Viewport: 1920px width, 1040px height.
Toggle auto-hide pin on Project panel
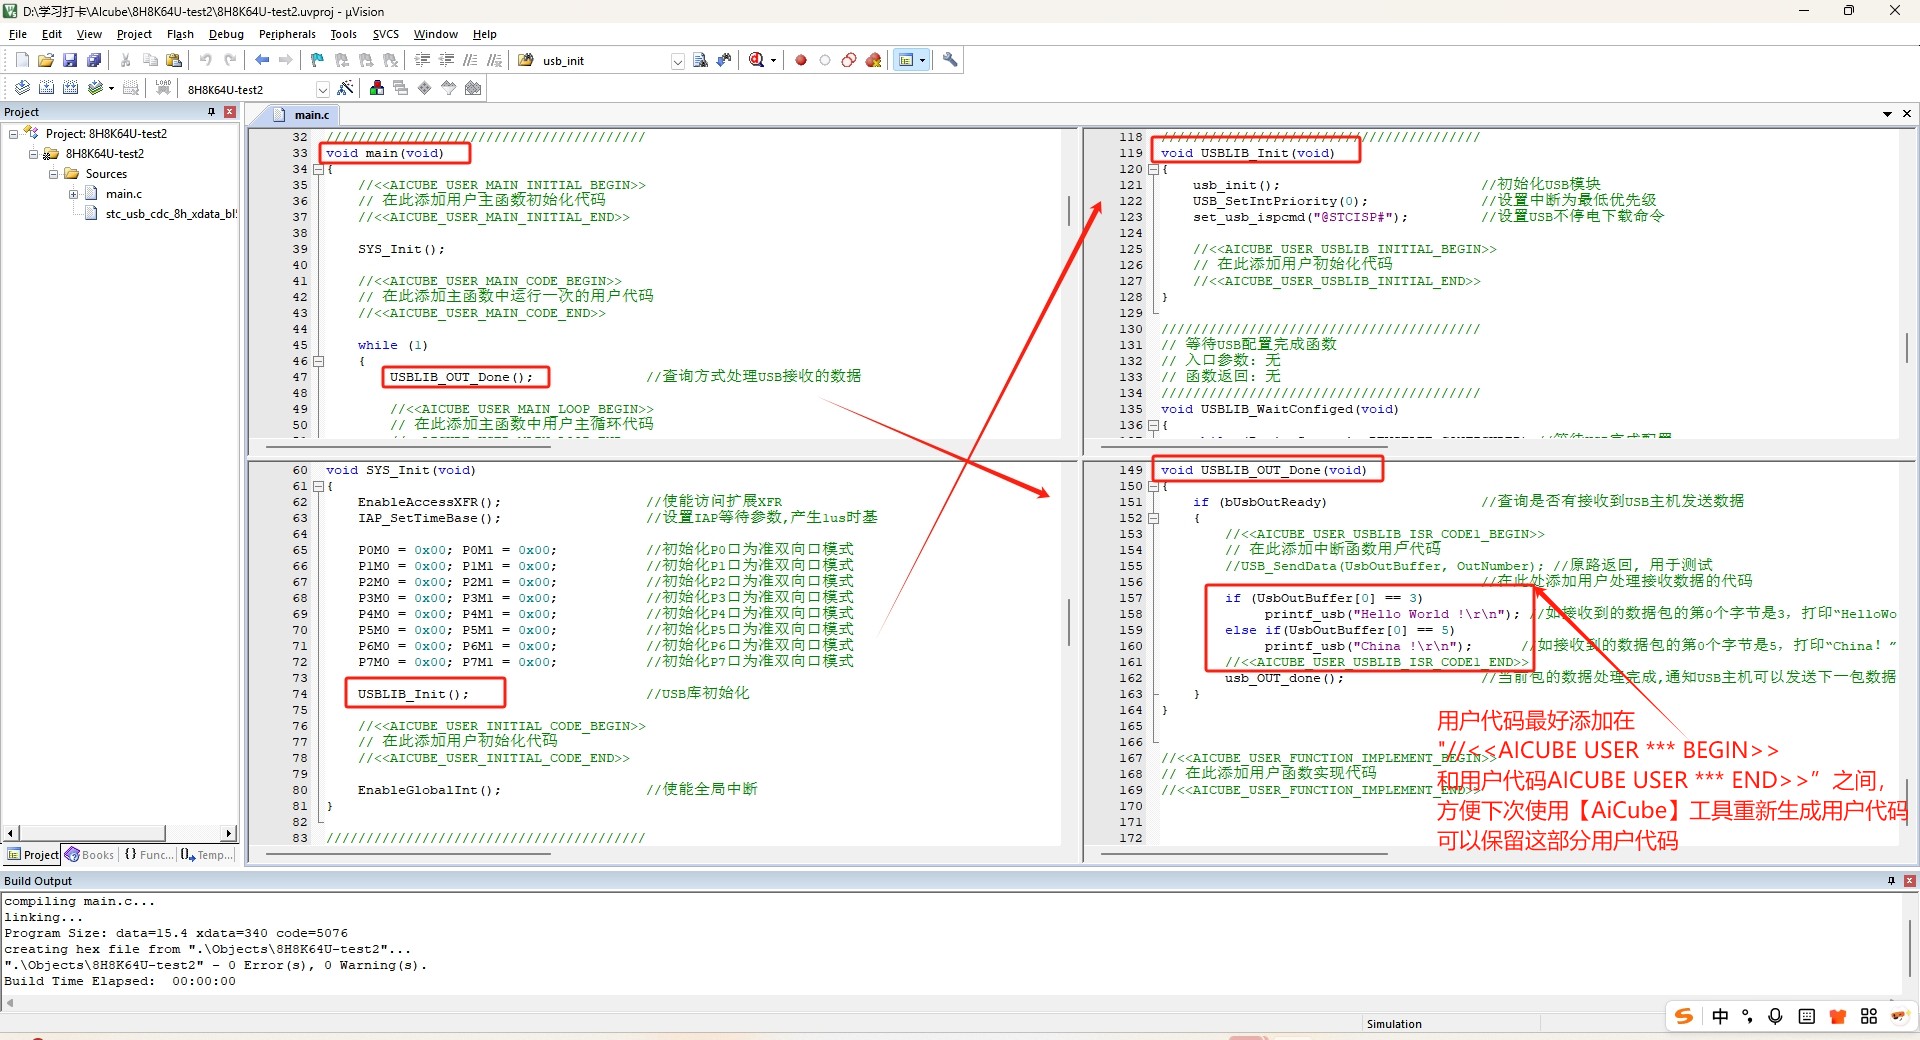(x=211, y=112)
